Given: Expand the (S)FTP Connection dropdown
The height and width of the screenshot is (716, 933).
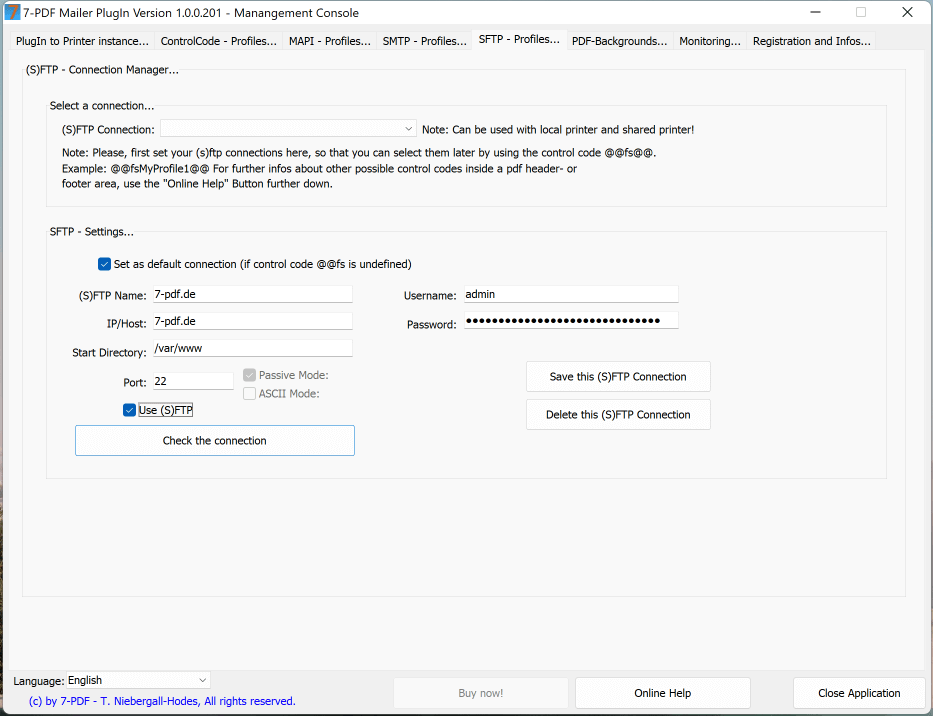Looking at the screenshot, I should click(x=409, y=129).
